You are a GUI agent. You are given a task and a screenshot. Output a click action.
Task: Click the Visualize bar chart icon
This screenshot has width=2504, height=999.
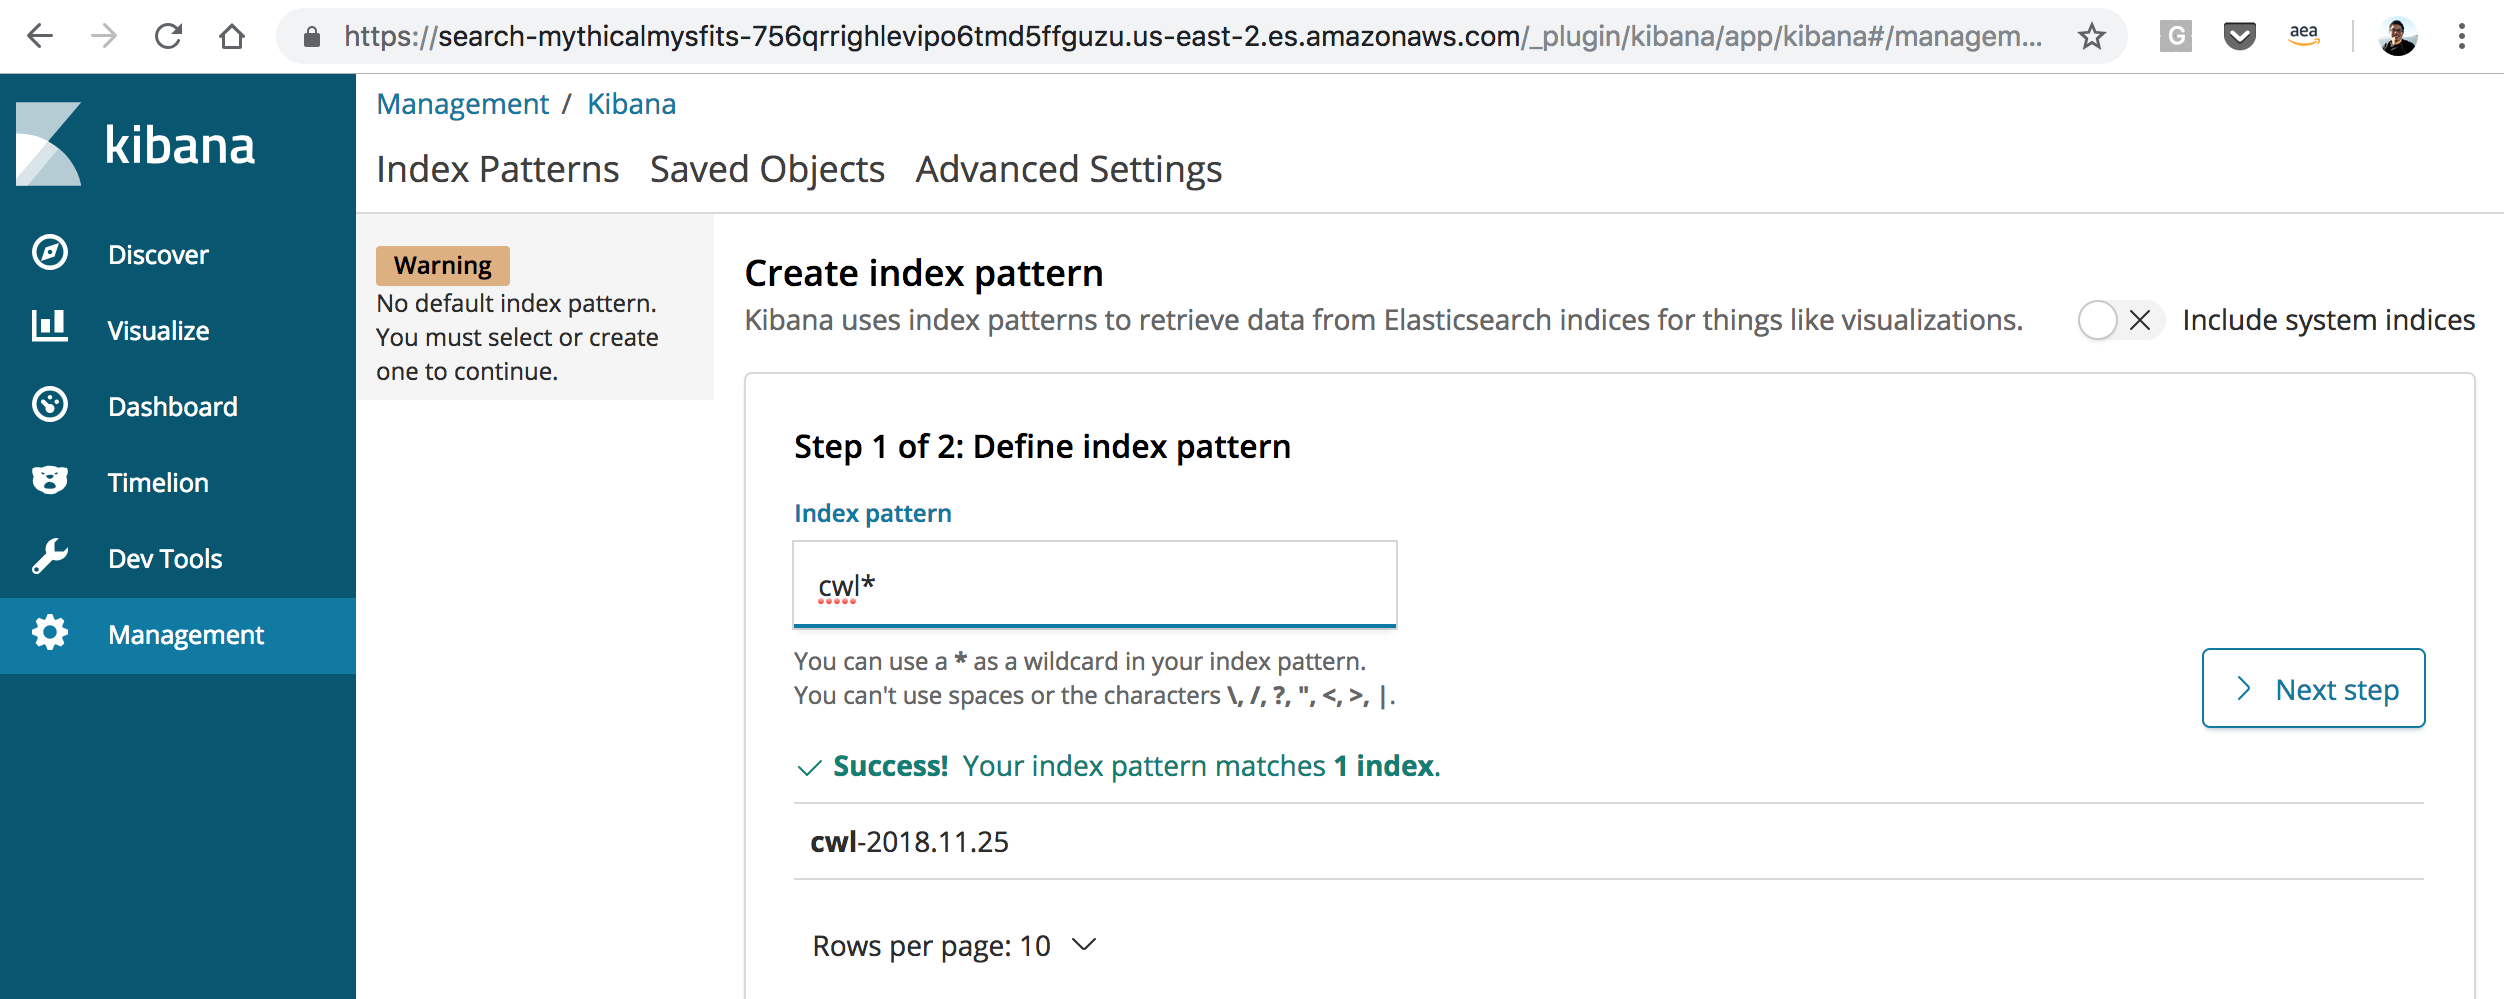(x=50, y=326)
